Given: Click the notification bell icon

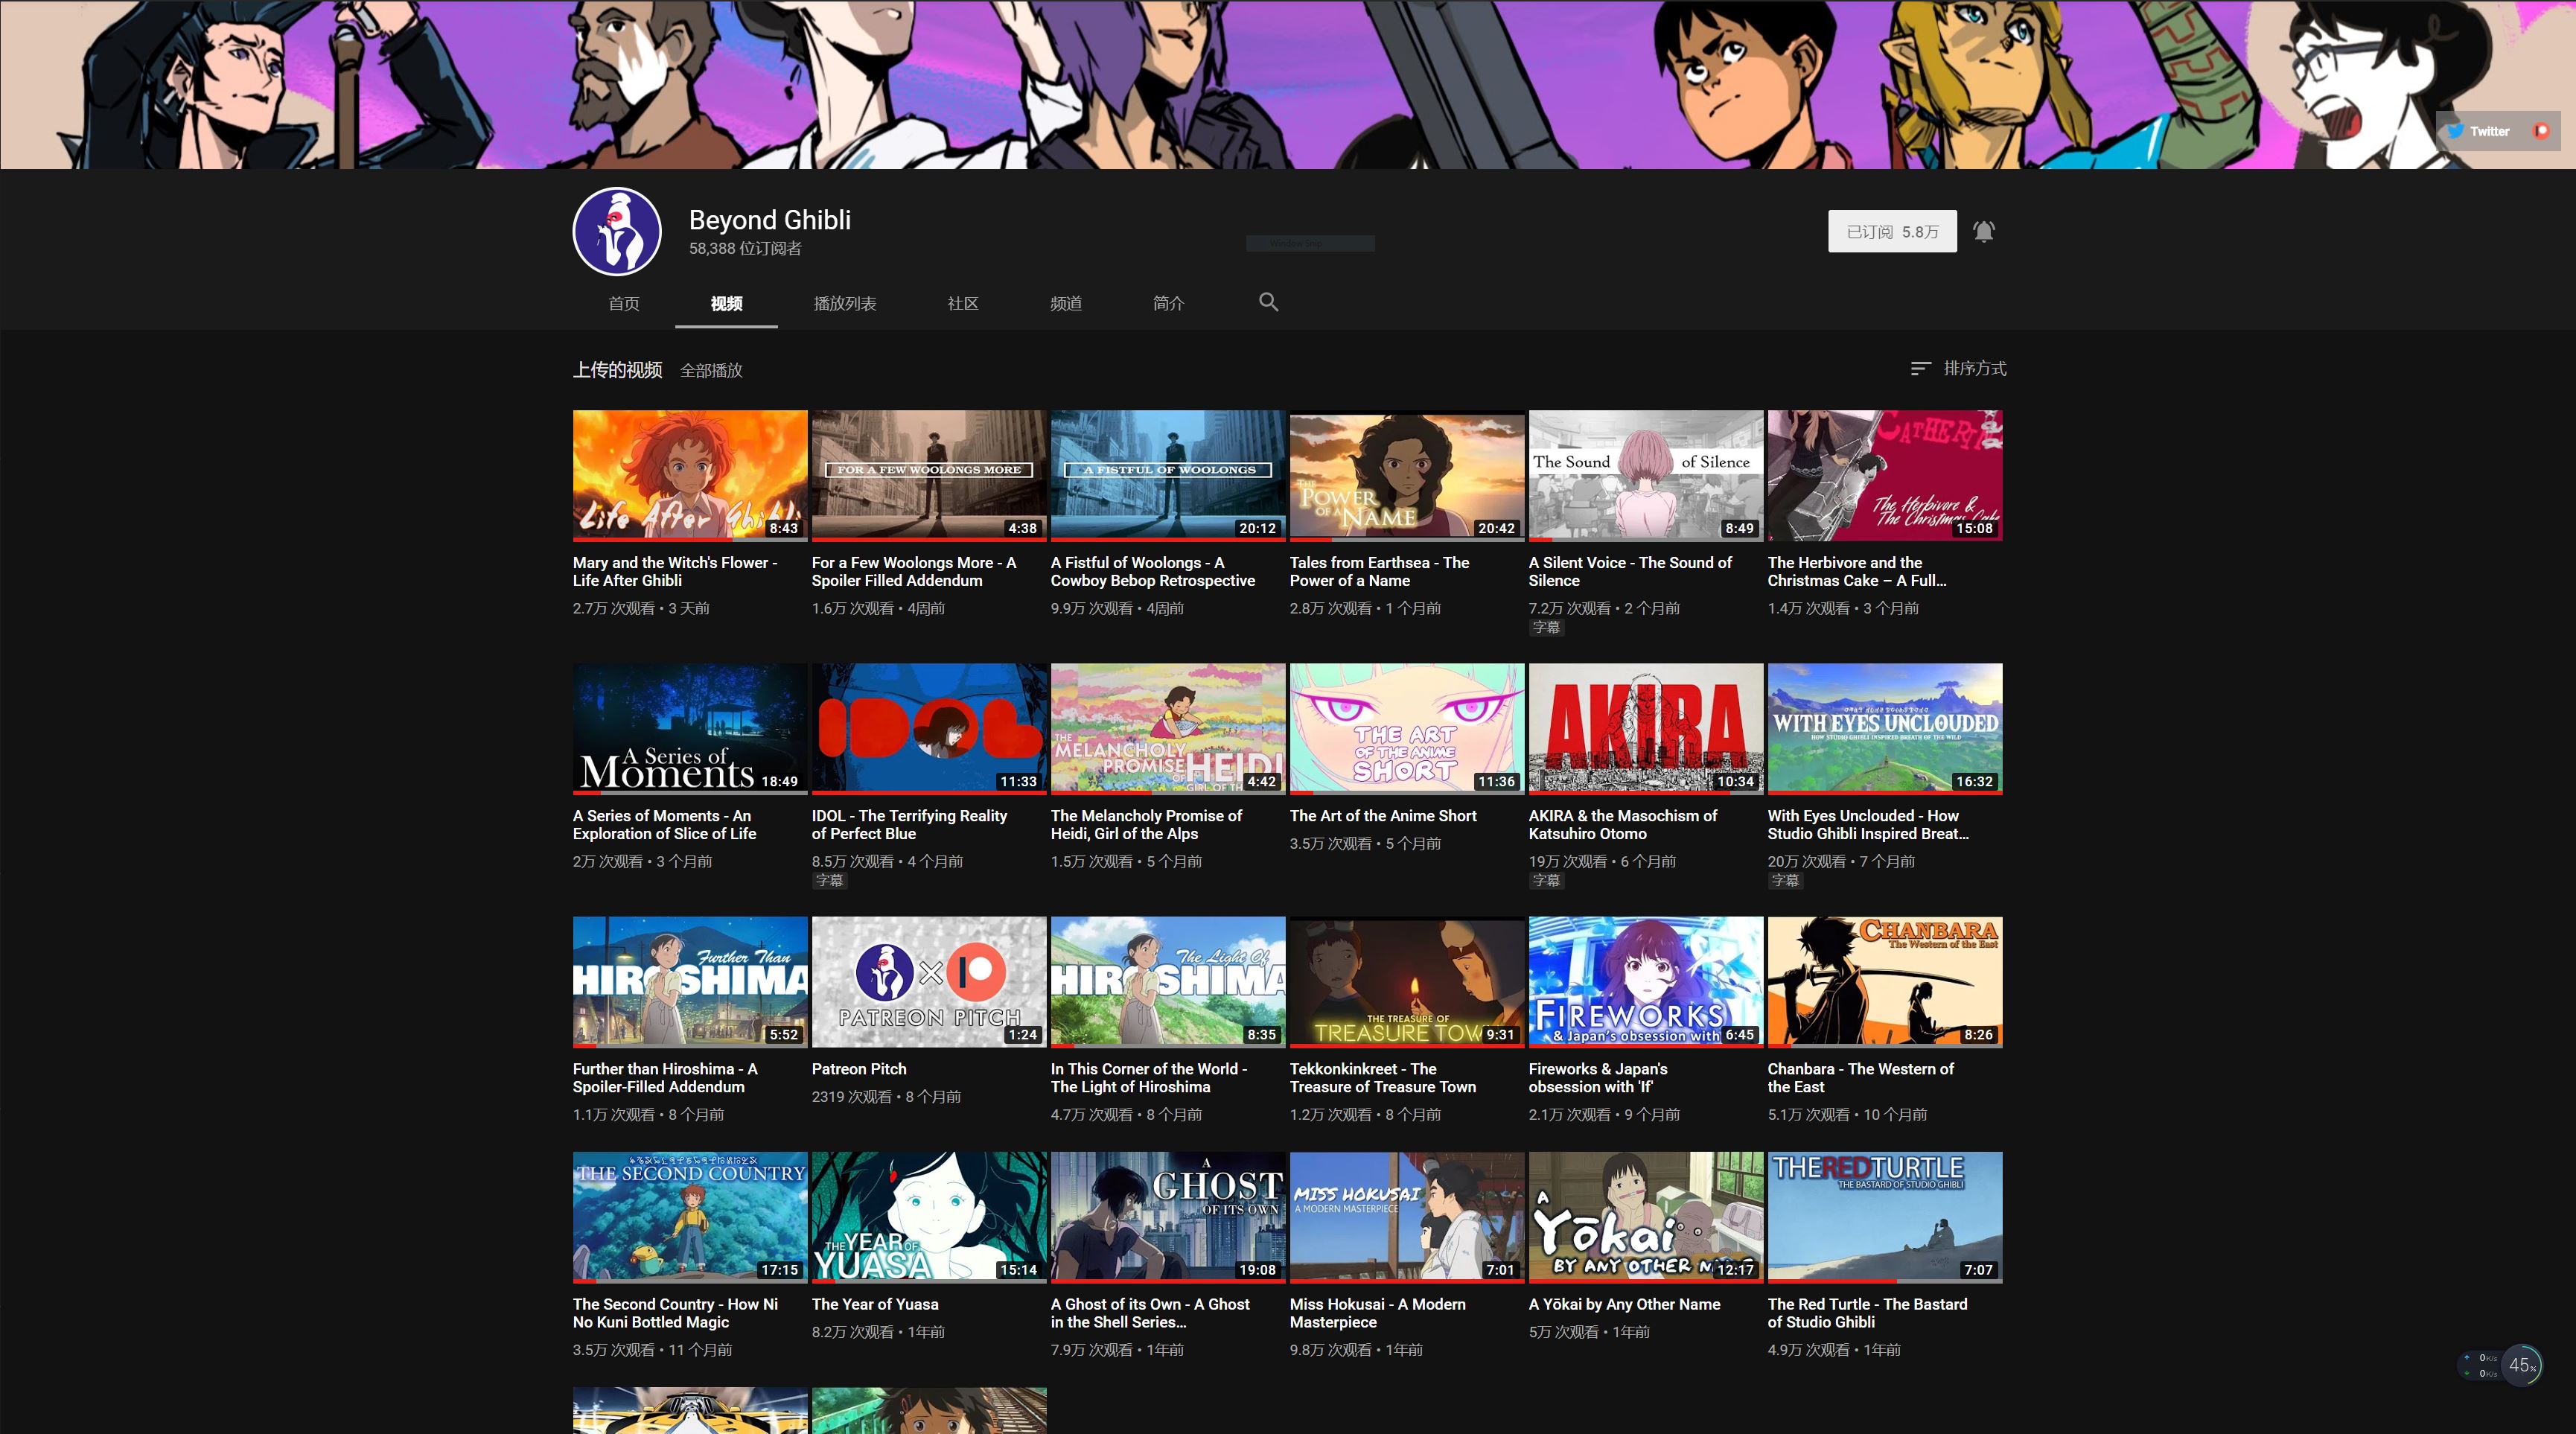Looking at the screenshot, I should 1983,231.
